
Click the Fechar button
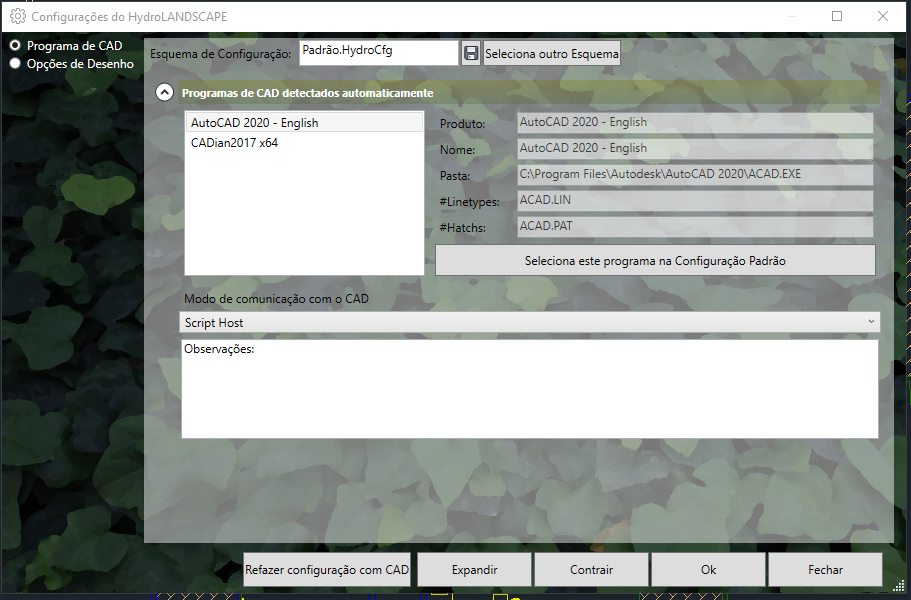[x=825, y=570]
